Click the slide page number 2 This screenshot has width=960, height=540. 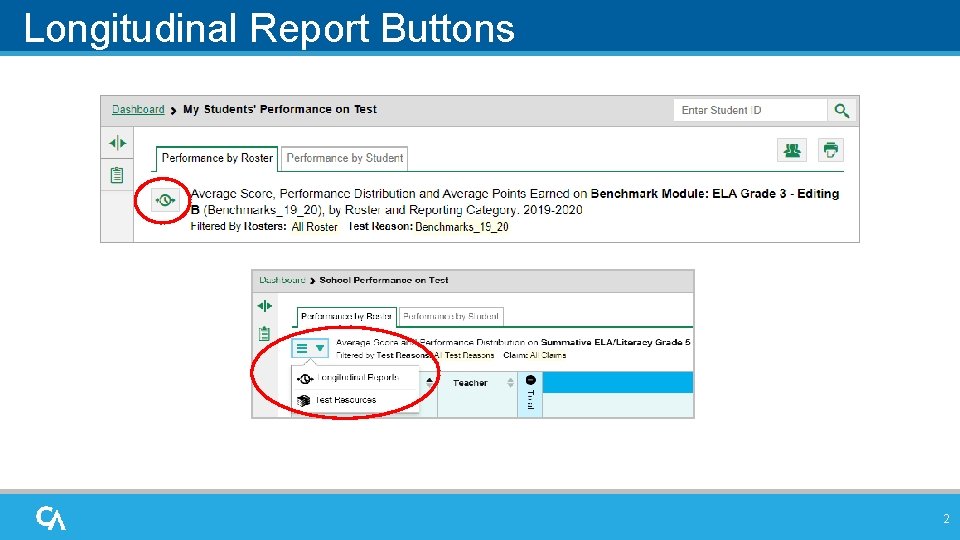946,519
